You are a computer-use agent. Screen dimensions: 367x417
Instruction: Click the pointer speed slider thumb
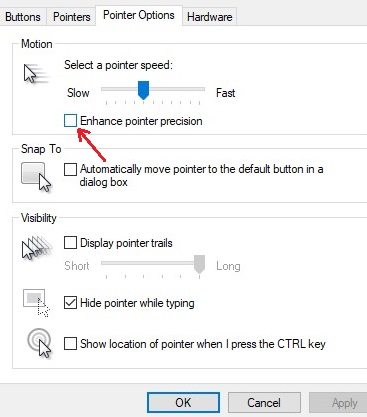tap(143, 90)
